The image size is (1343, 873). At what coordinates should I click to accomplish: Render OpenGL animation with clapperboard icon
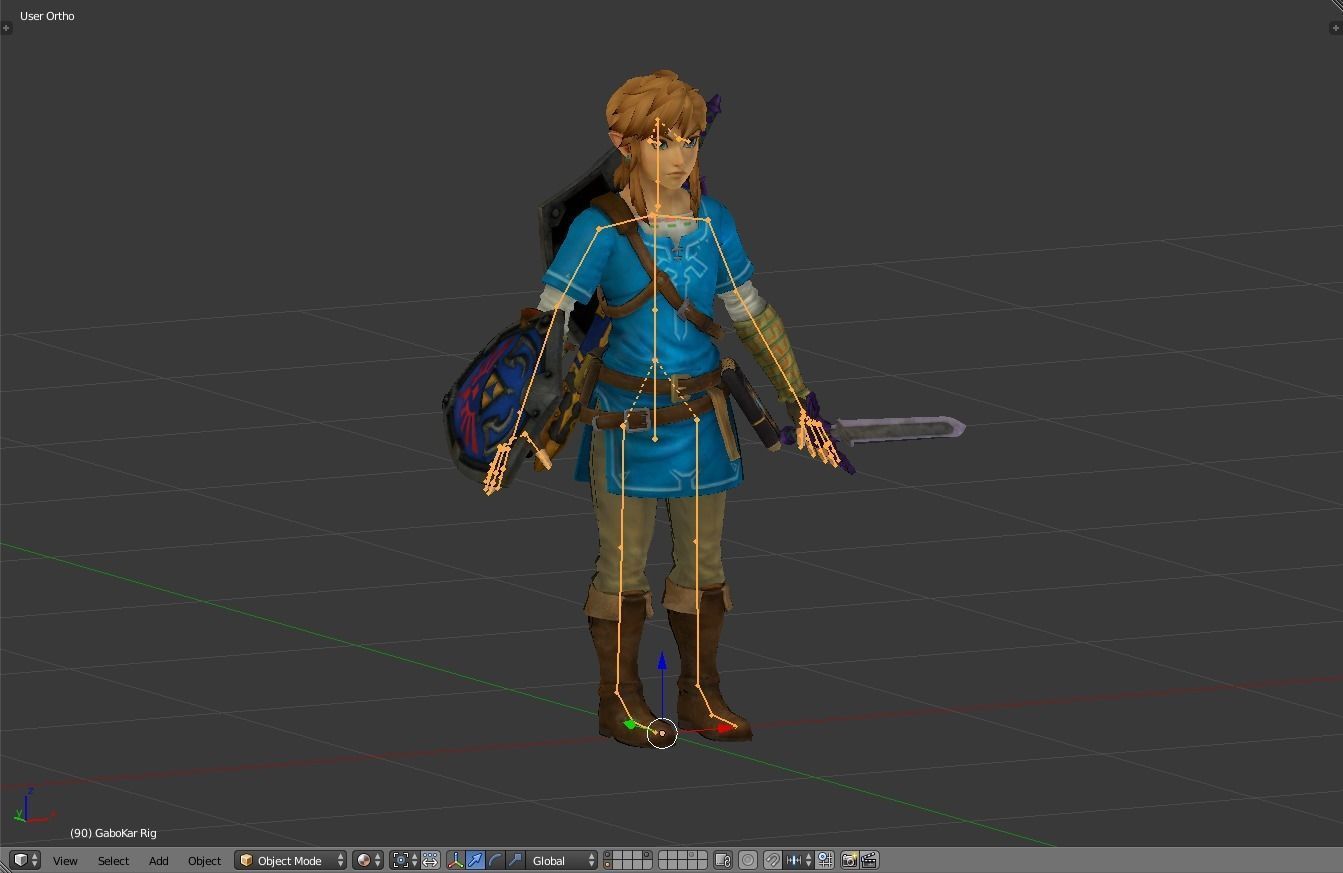[x=869, y=860]
